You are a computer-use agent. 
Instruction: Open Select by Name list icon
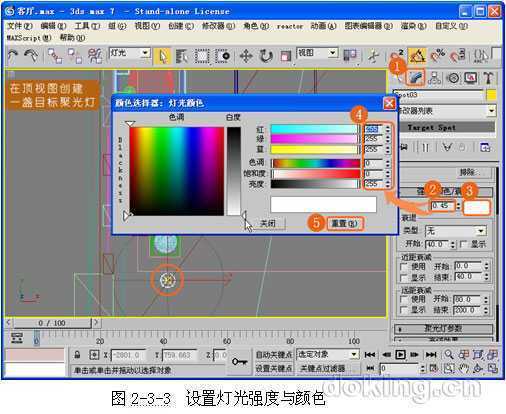click(182, 56)
